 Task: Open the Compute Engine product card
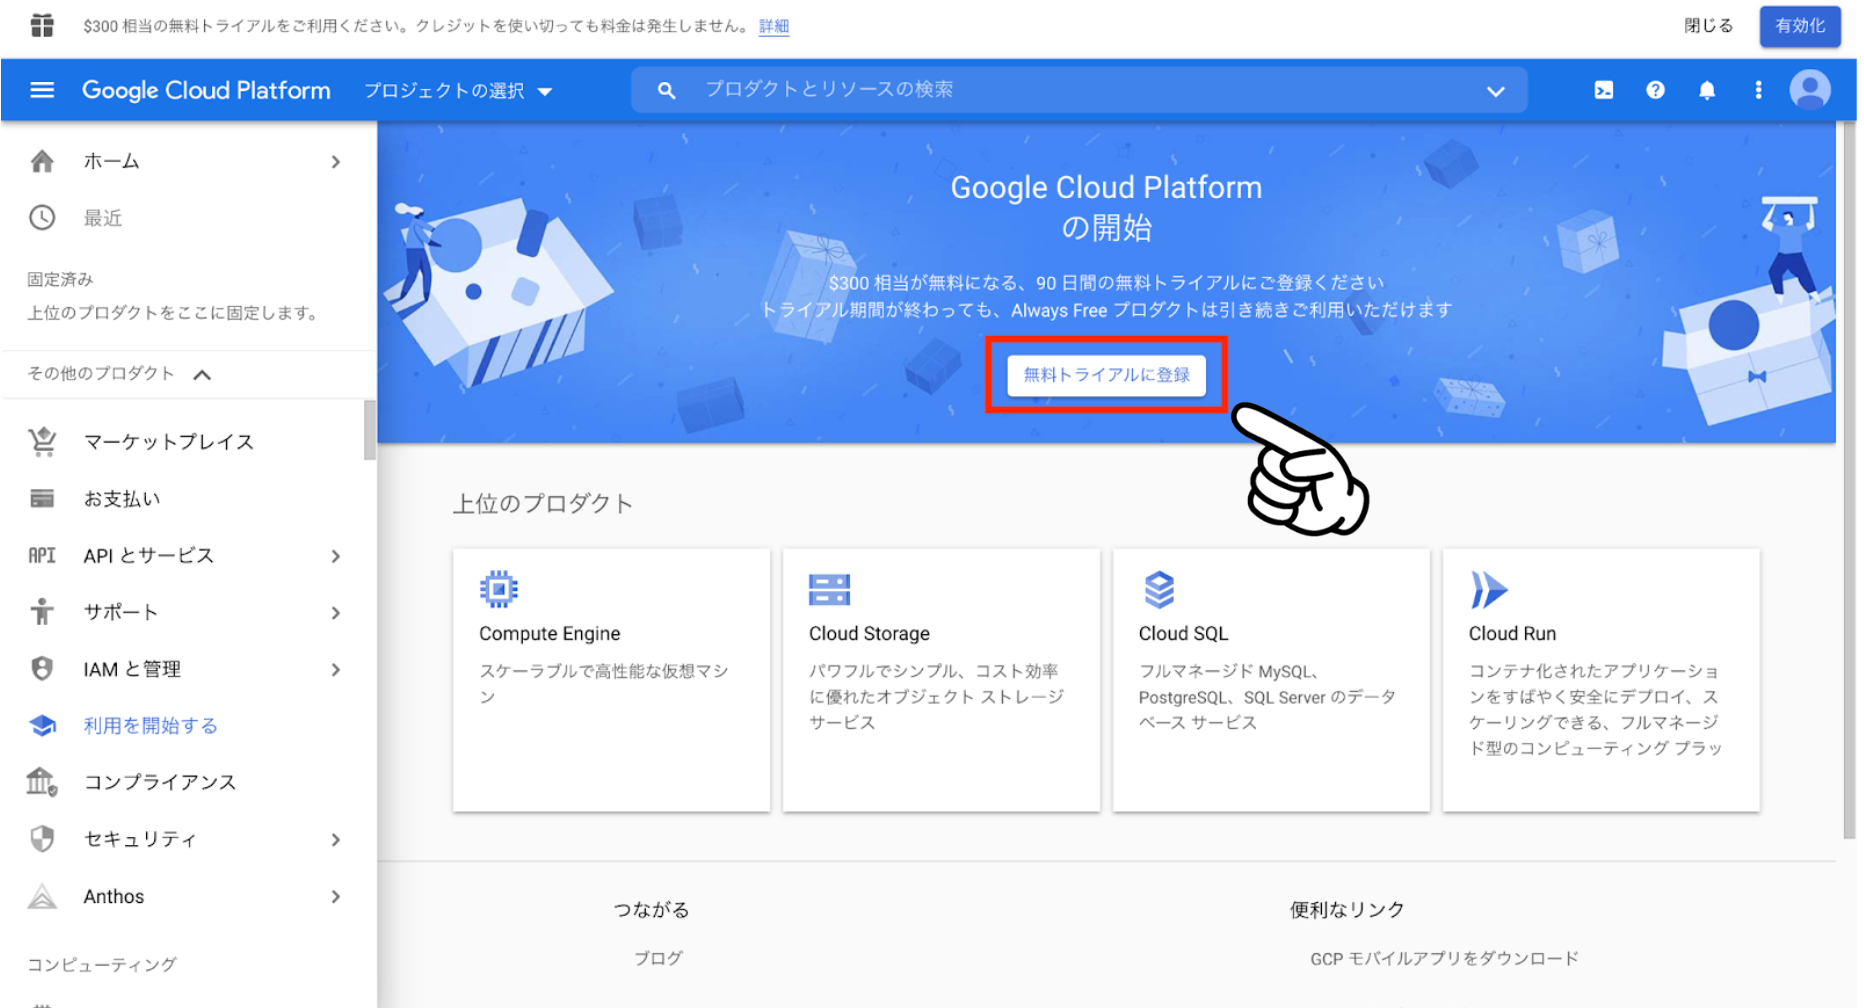(611, 680)
